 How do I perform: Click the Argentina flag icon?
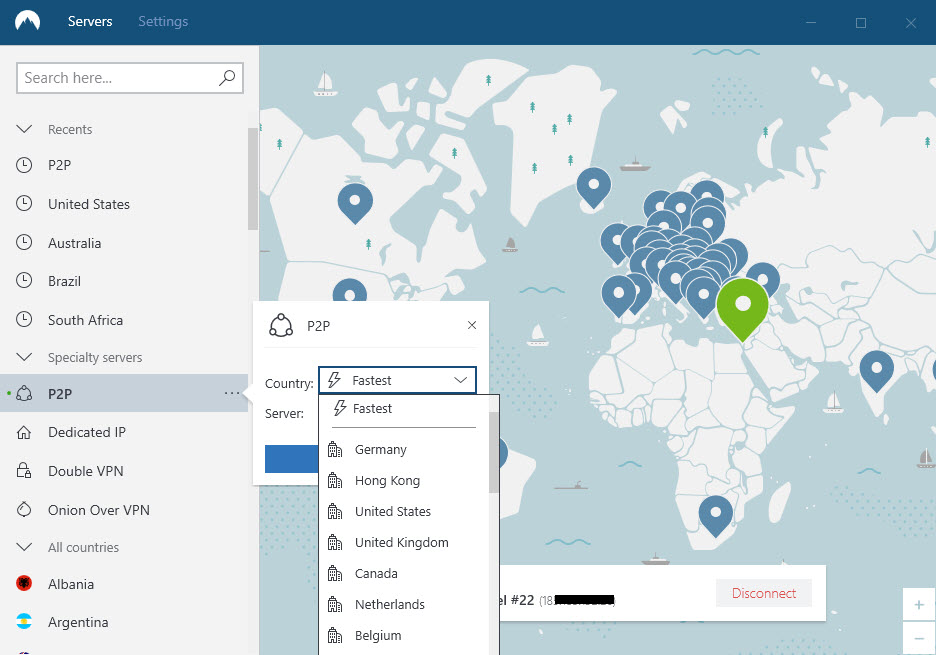point(24,622)
